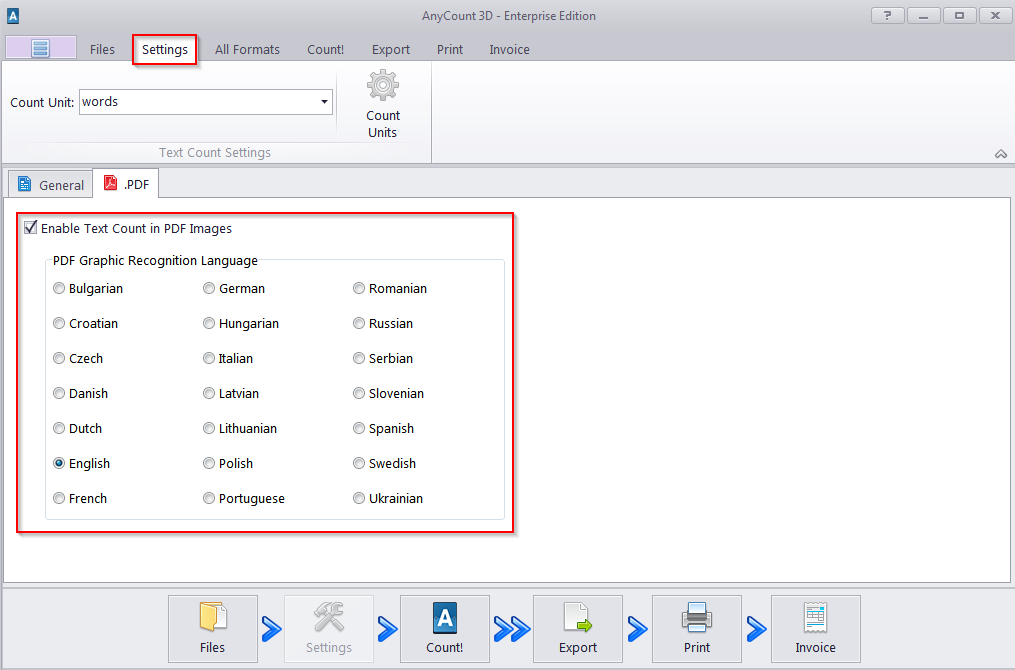Select Portuguese recognition language
The width and height of the screenshot is (1015, 670).
point(244,498)
